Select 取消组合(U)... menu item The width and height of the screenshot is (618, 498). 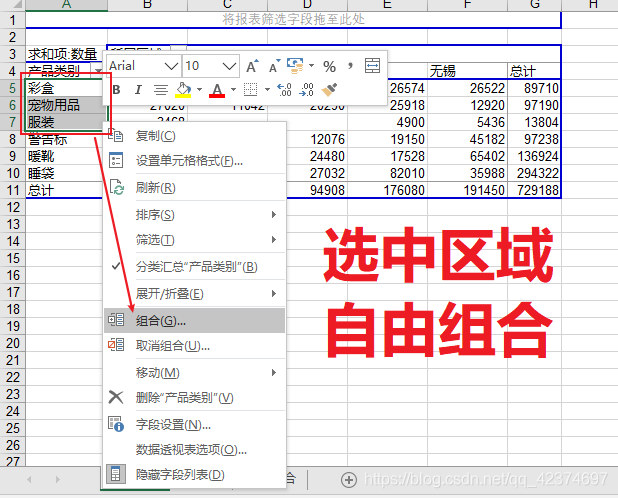[x=194, y=346]
